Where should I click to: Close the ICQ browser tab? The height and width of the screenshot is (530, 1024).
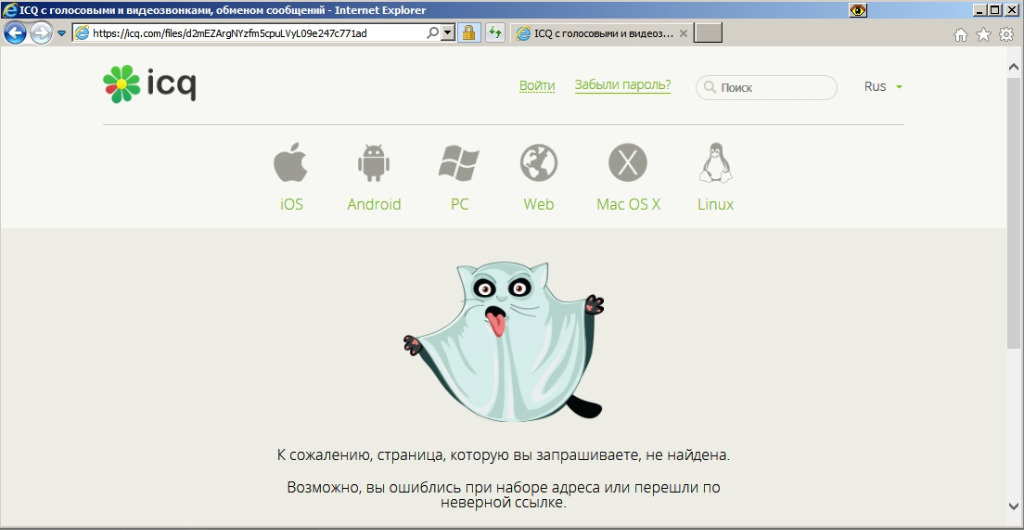(683, 33)
